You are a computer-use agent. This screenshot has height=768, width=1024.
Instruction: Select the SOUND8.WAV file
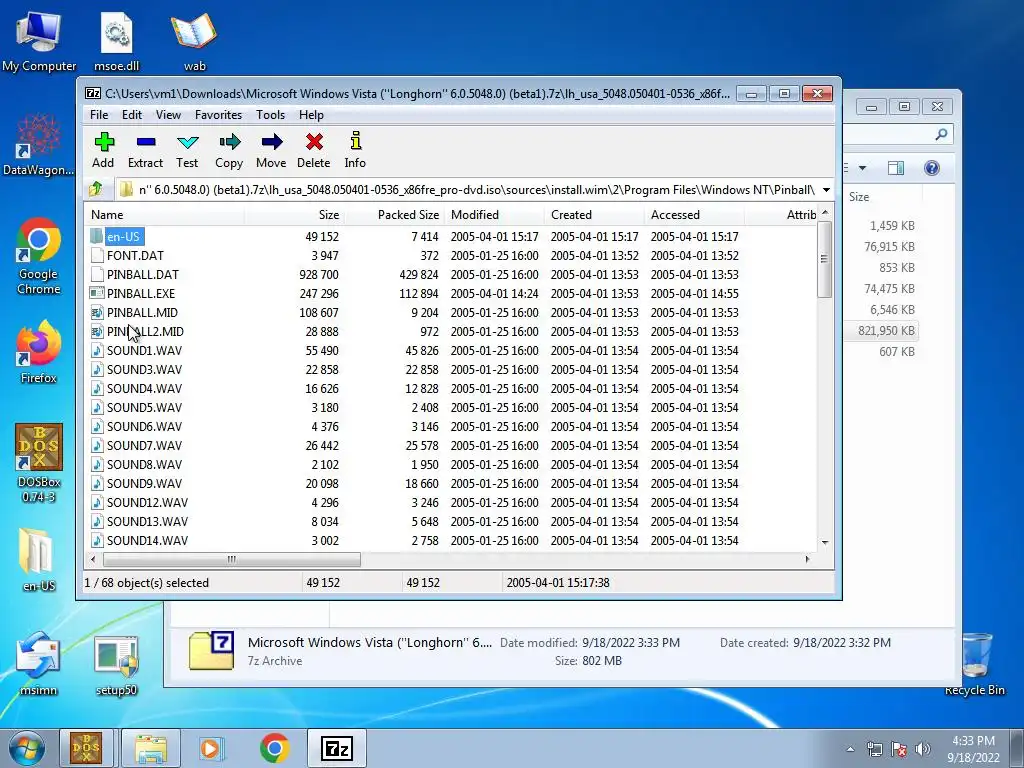(144, 464)
